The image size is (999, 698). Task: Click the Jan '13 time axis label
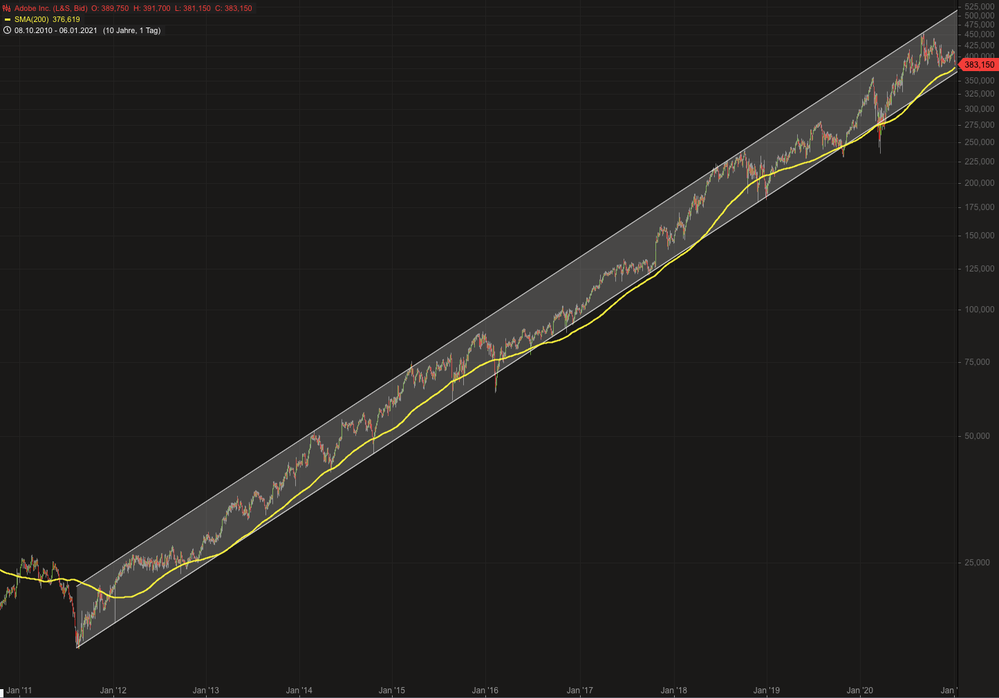[206, 690]
